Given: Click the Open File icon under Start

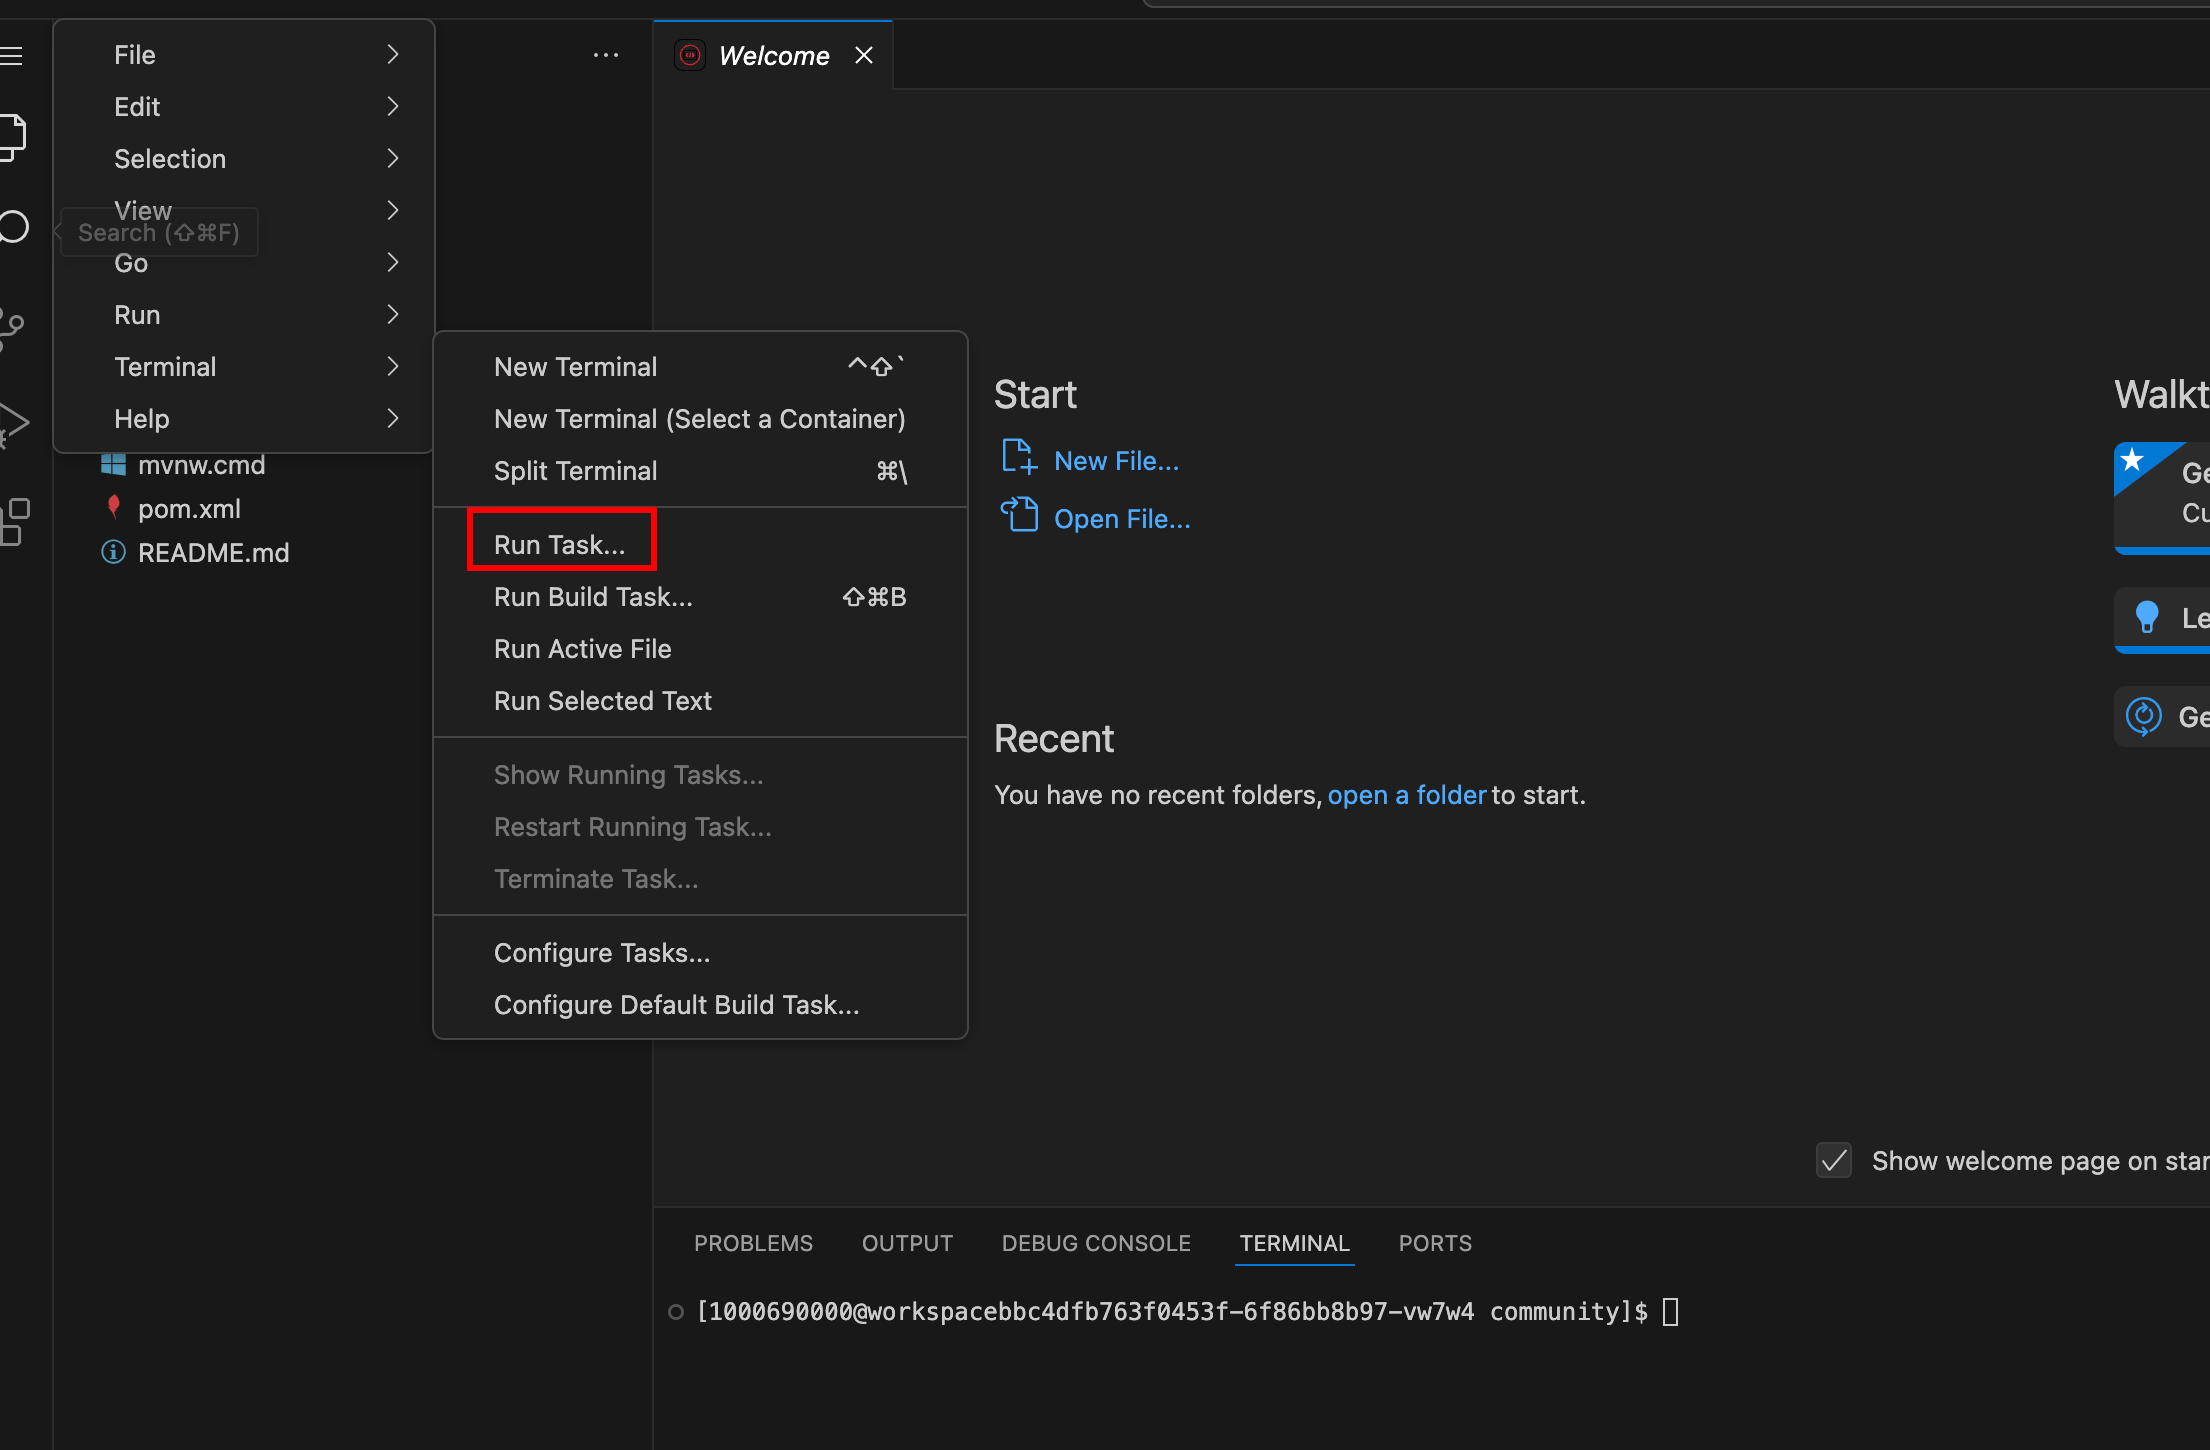Looking at the screenshot, I should tap(1019, 514).
